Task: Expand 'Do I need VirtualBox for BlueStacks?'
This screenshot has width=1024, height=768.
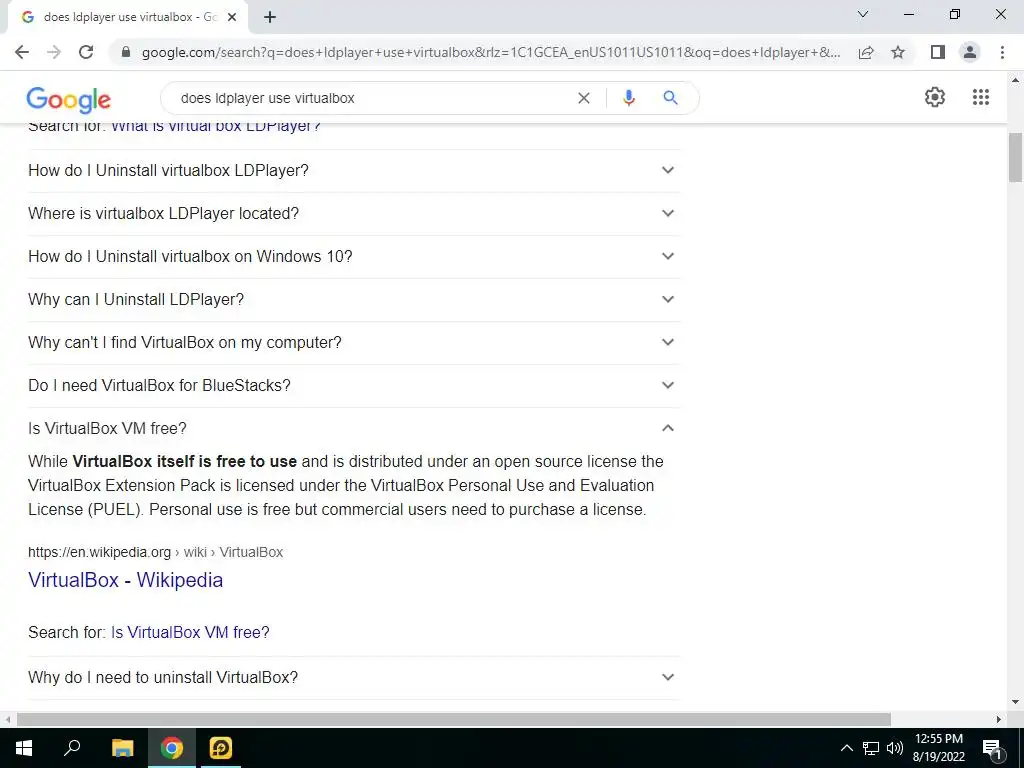Action: [x=353, y=386]
